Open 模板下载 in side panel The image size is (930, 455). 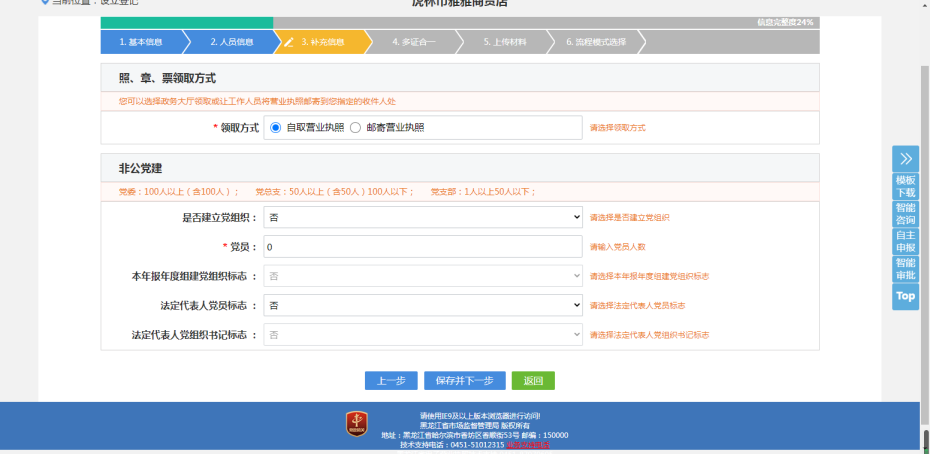point(905,186)
